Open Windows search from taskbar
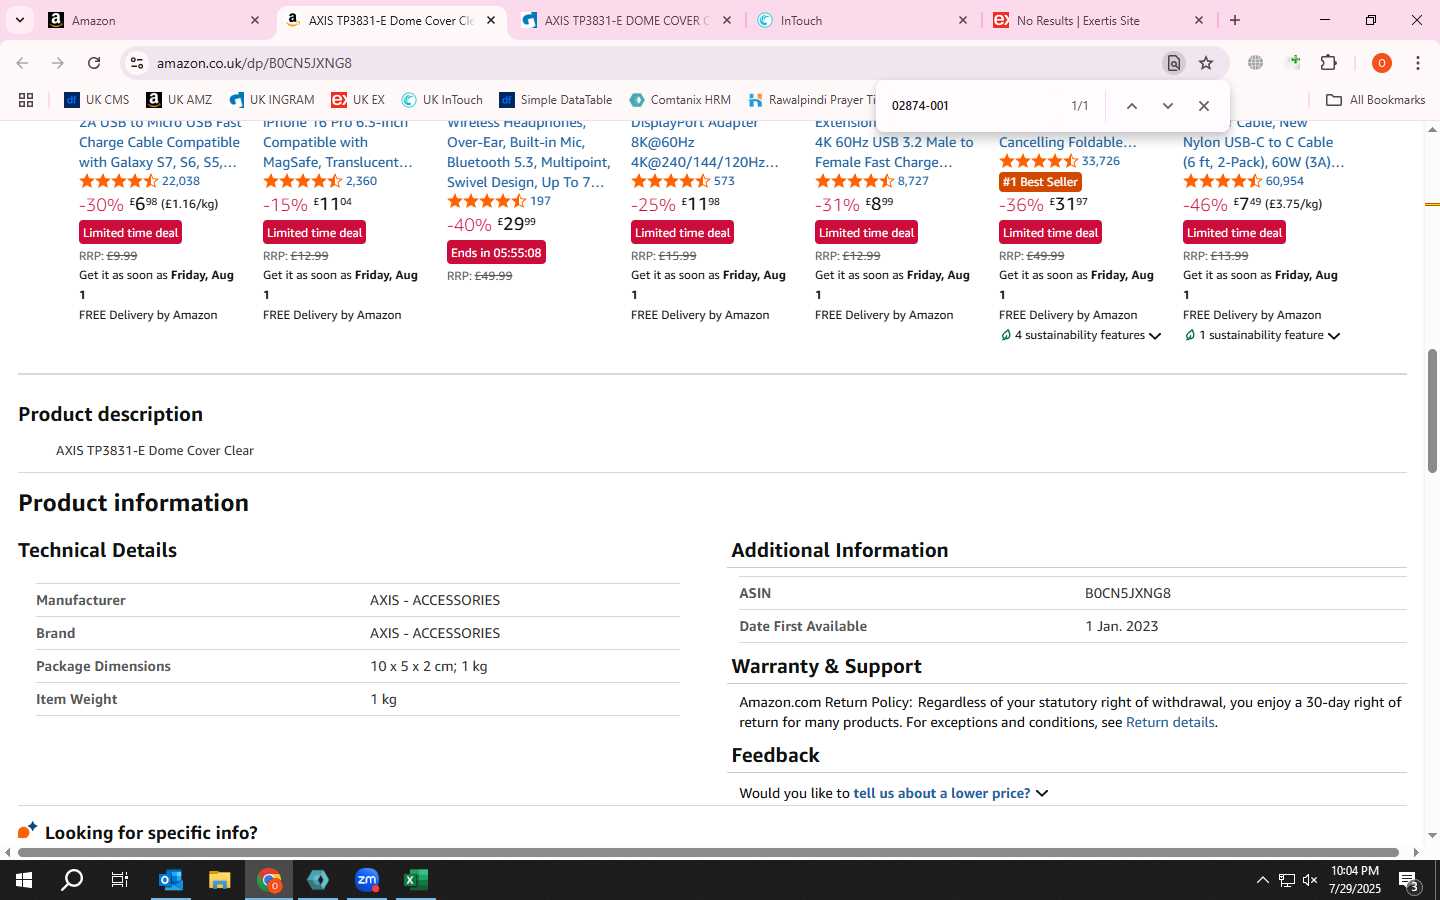This screenshot has width=1440, height=900. coord(72,880)
